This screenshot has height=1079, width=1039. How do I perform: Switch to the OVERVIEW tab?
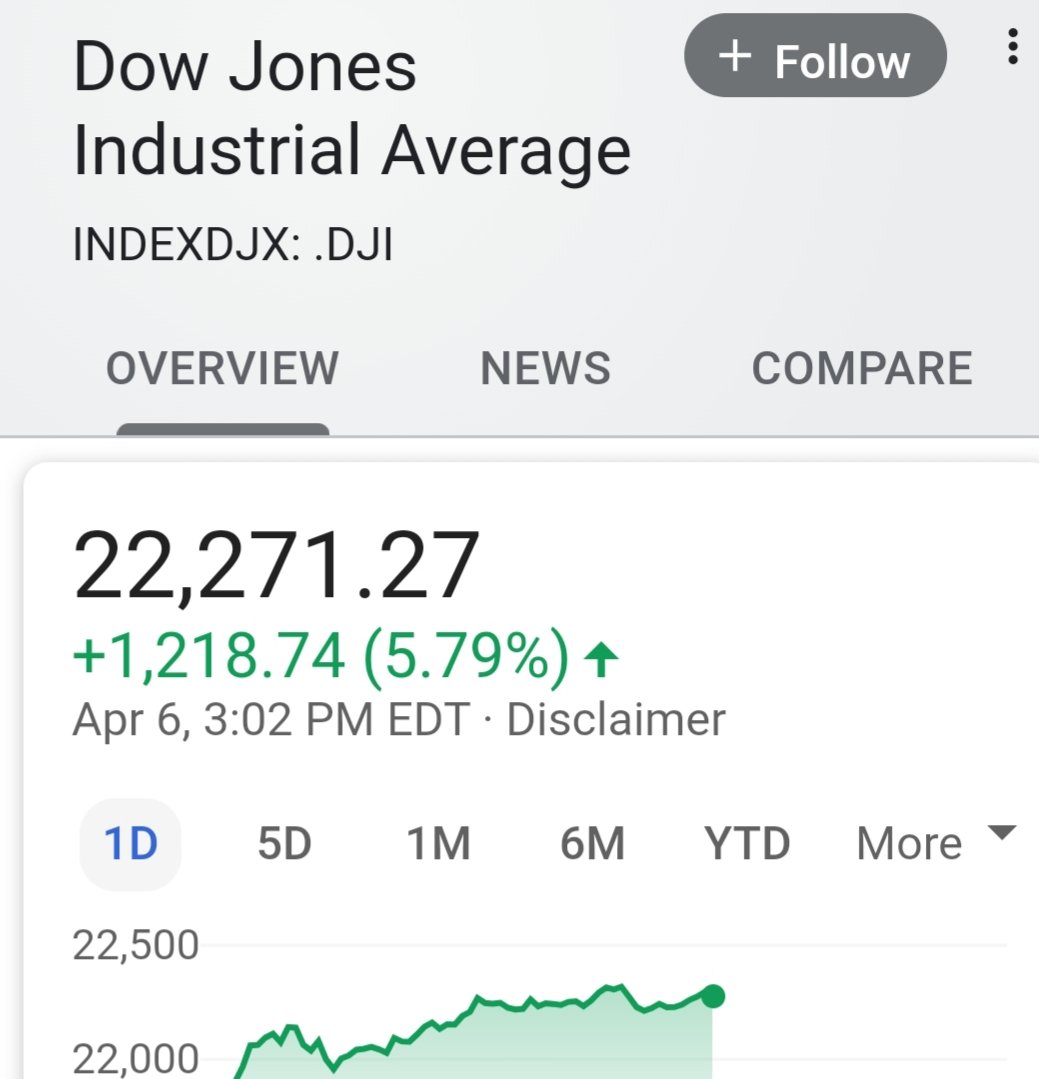click(222, 368)
